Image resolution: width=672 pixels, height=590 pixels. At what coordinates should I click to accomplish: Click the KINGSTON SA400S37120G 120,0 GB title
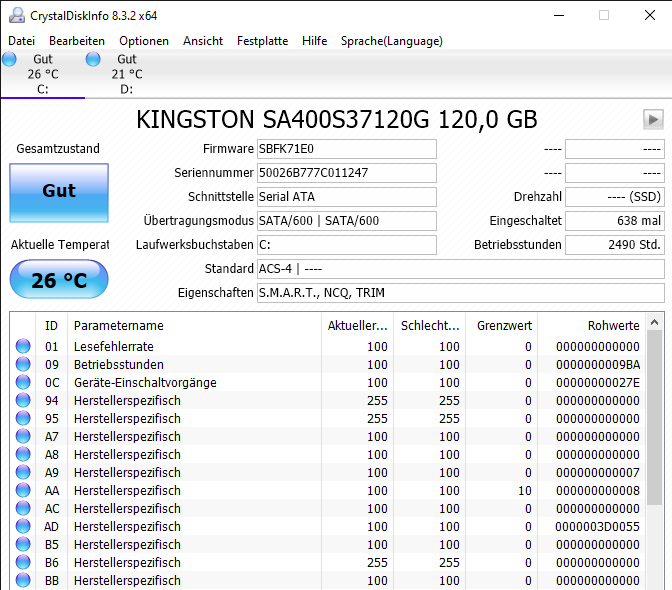click(337, 119)
